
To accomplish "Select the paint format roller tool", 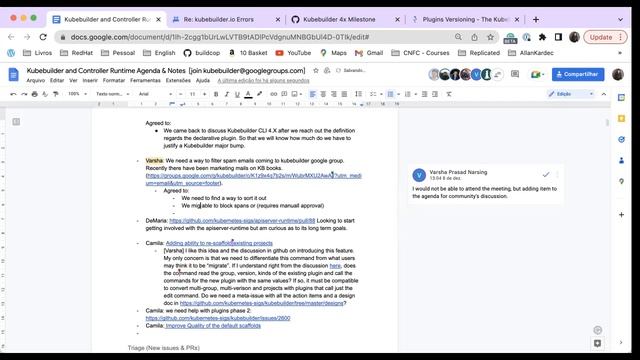I will (56, 94).
